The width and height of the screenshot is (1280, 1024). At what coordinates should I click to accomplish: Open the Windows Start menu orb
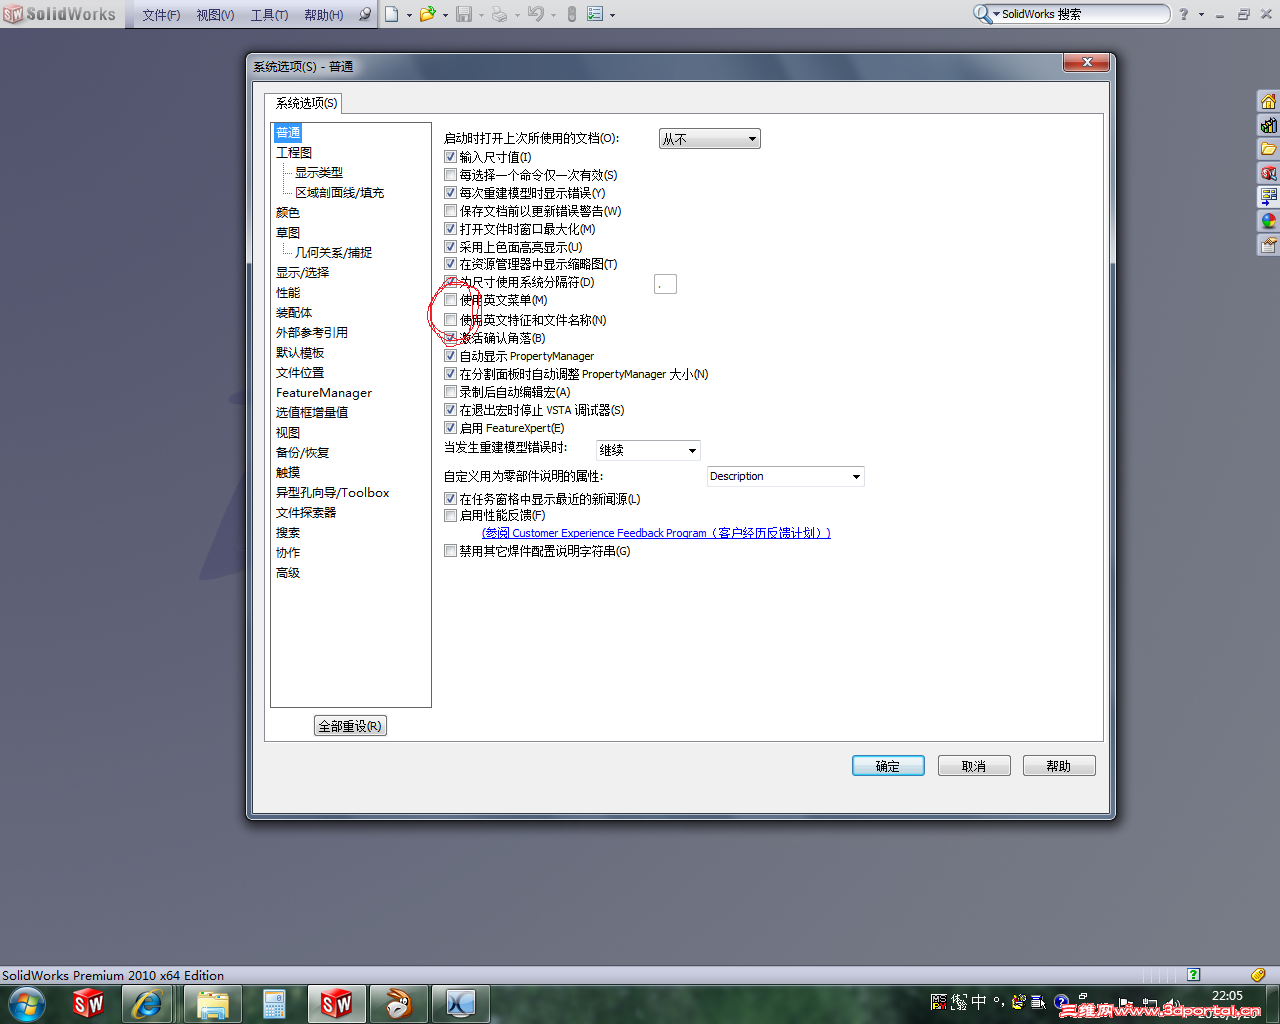point(26,1003)
